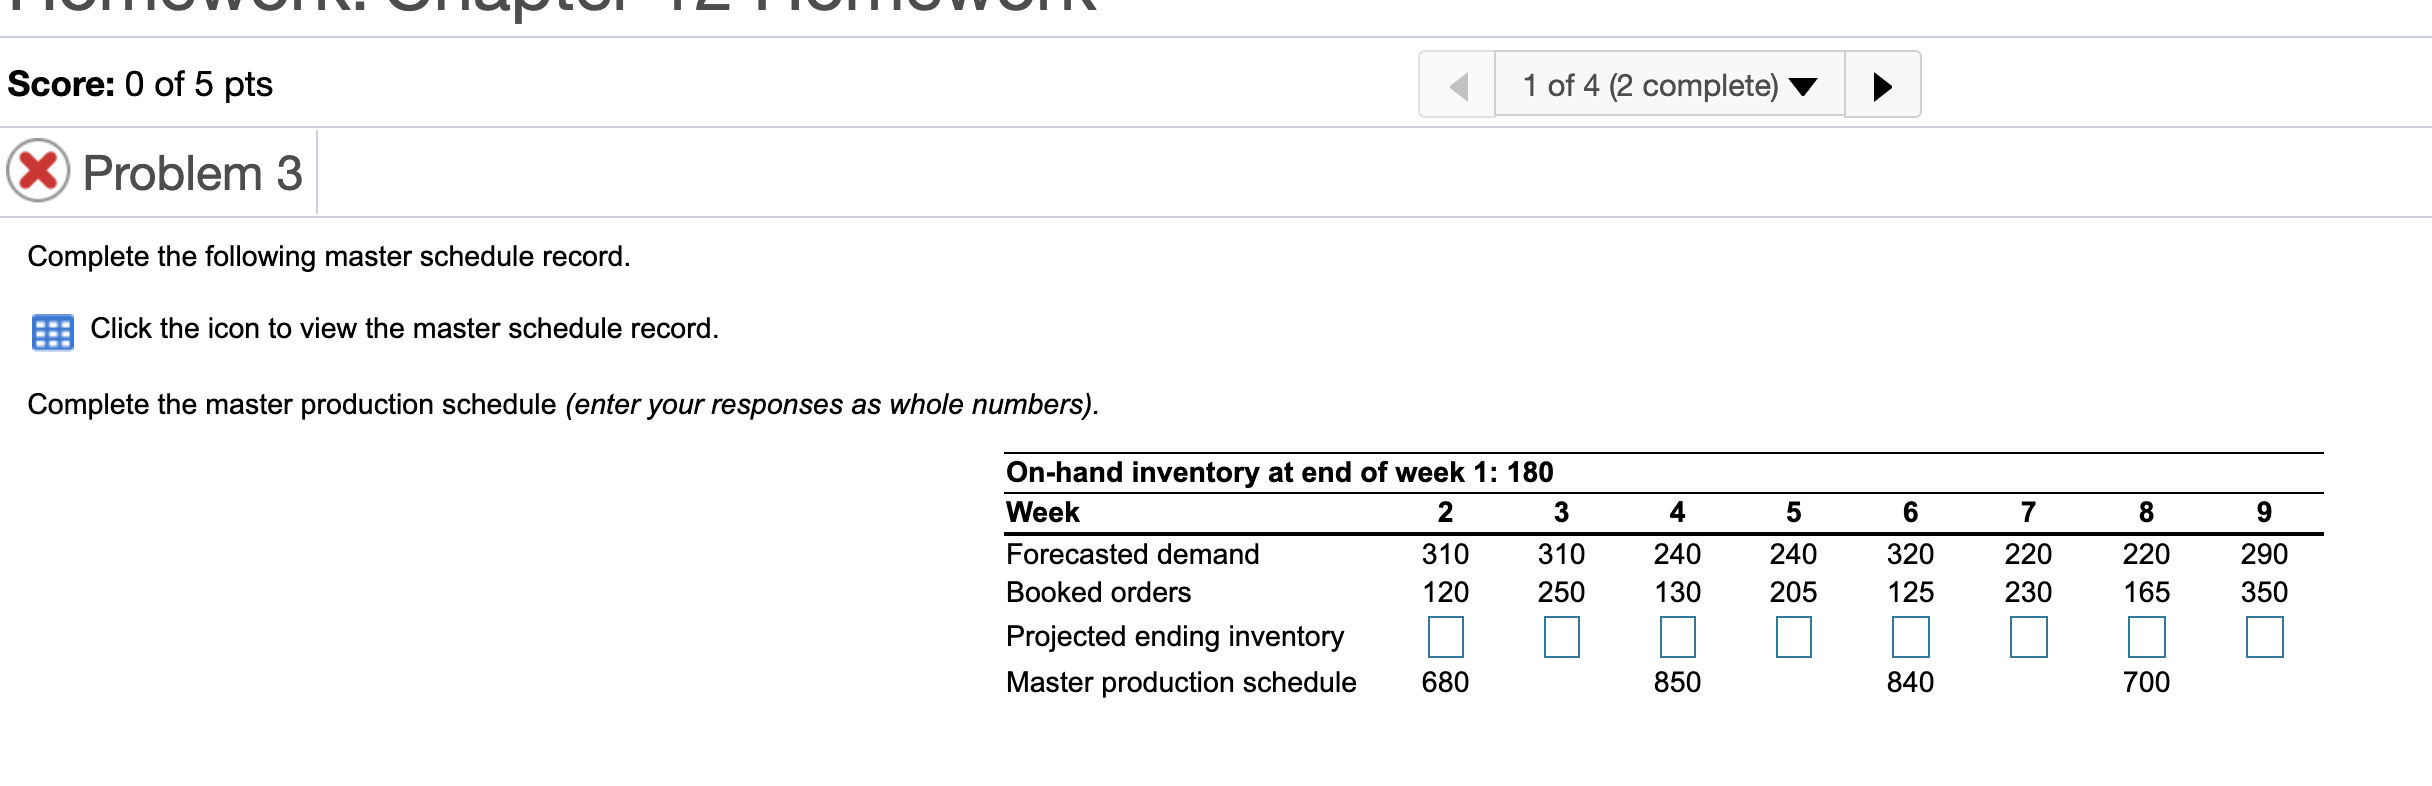Image resolution: width=2432 pixels, height=786 pixels.
Task: Click week 9 projected ending inventory box
Action: 2265,637
